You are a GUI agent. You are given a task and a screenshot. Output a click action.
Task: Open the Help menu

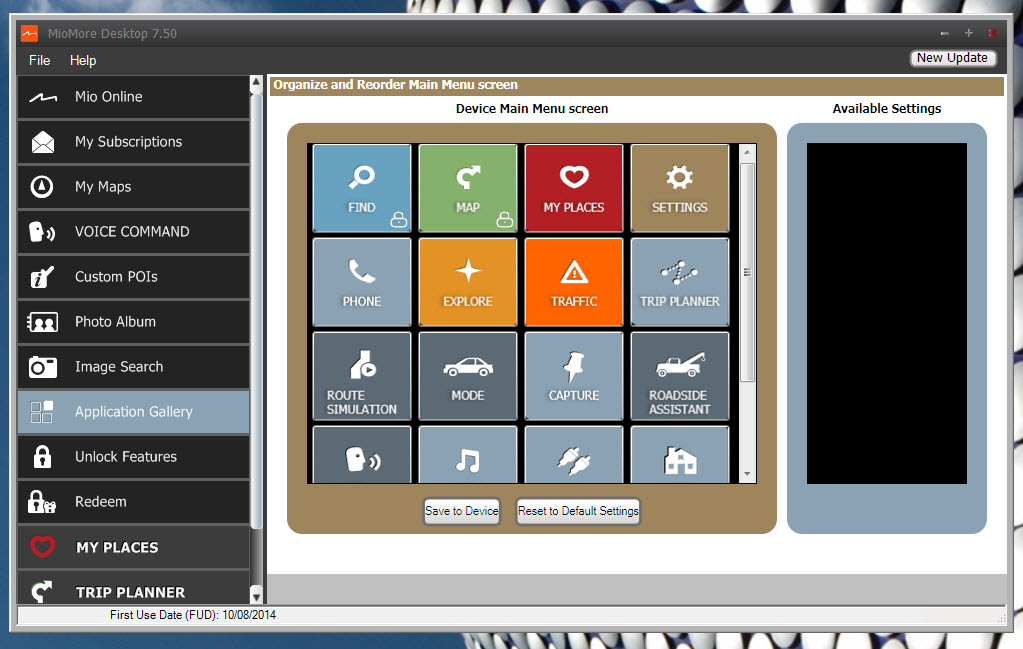pyautogui.click(x=83, y=61)
